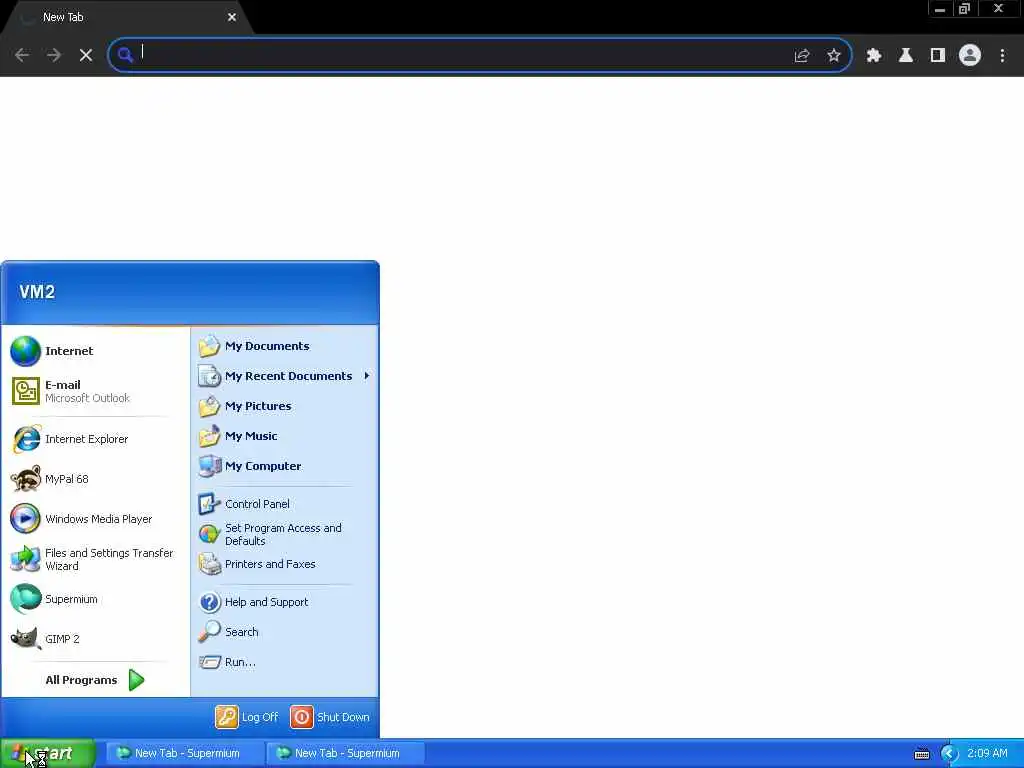Expand My Recent Documents submenu
The width and height of the screenshot is (1024, 768).
(284, 376)
